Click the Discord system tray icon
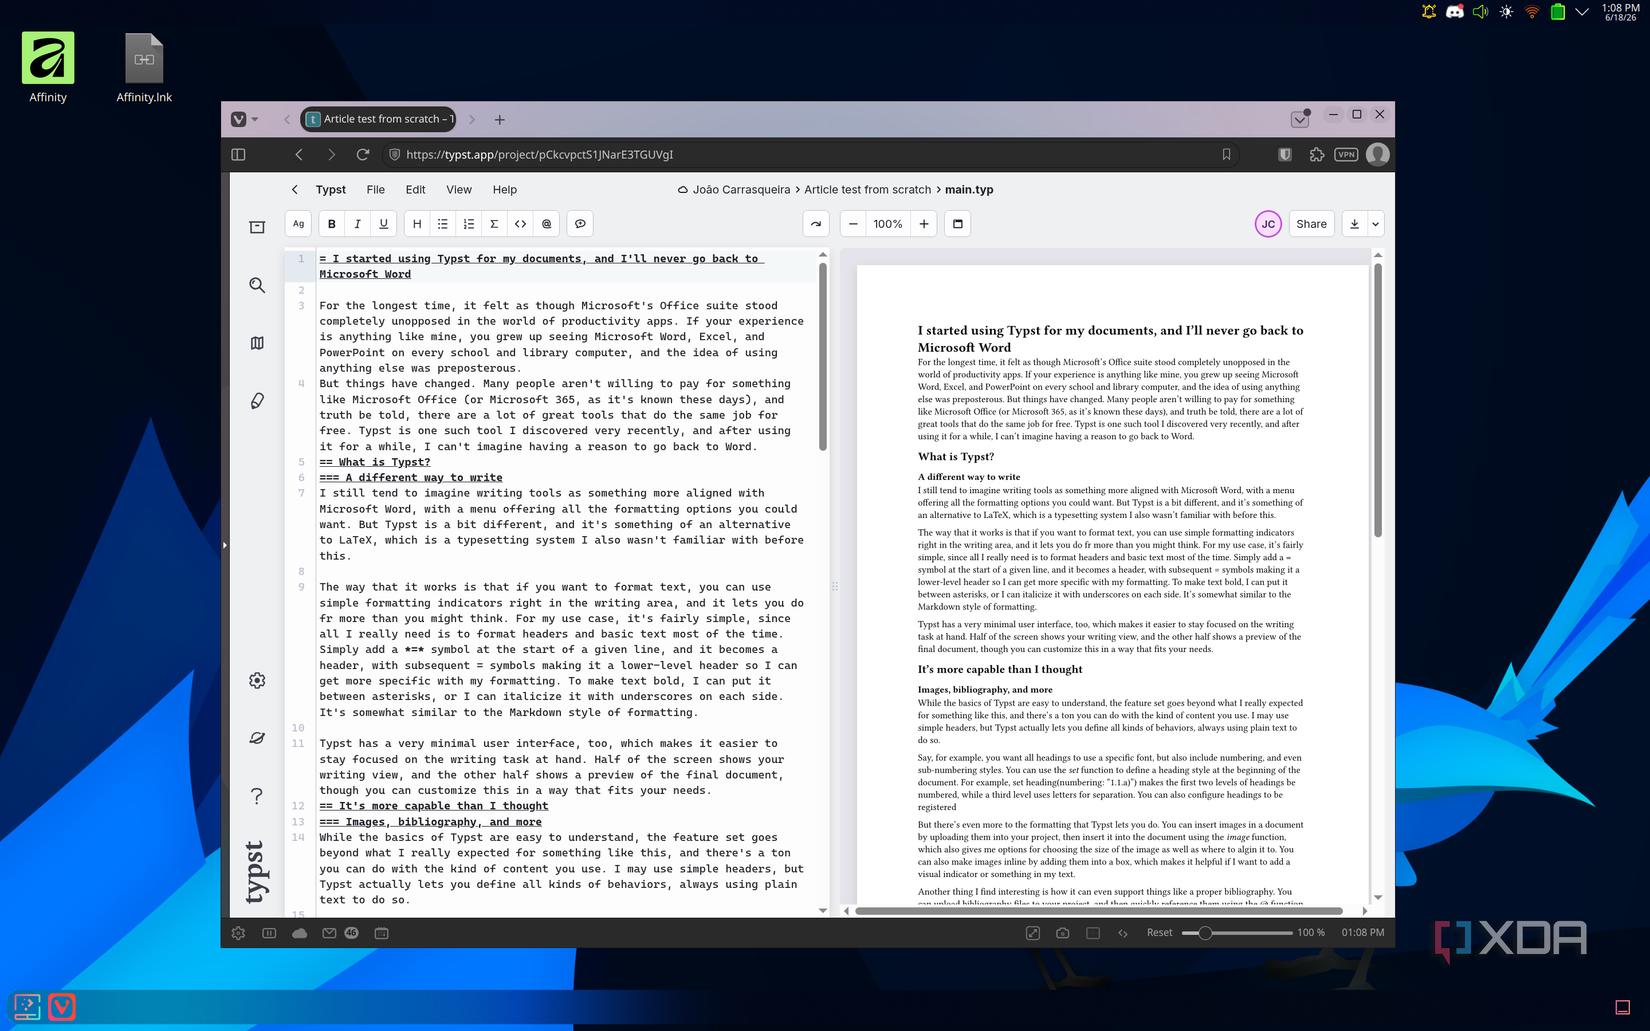The image size is (1650, 1031). pos(1454,12)
